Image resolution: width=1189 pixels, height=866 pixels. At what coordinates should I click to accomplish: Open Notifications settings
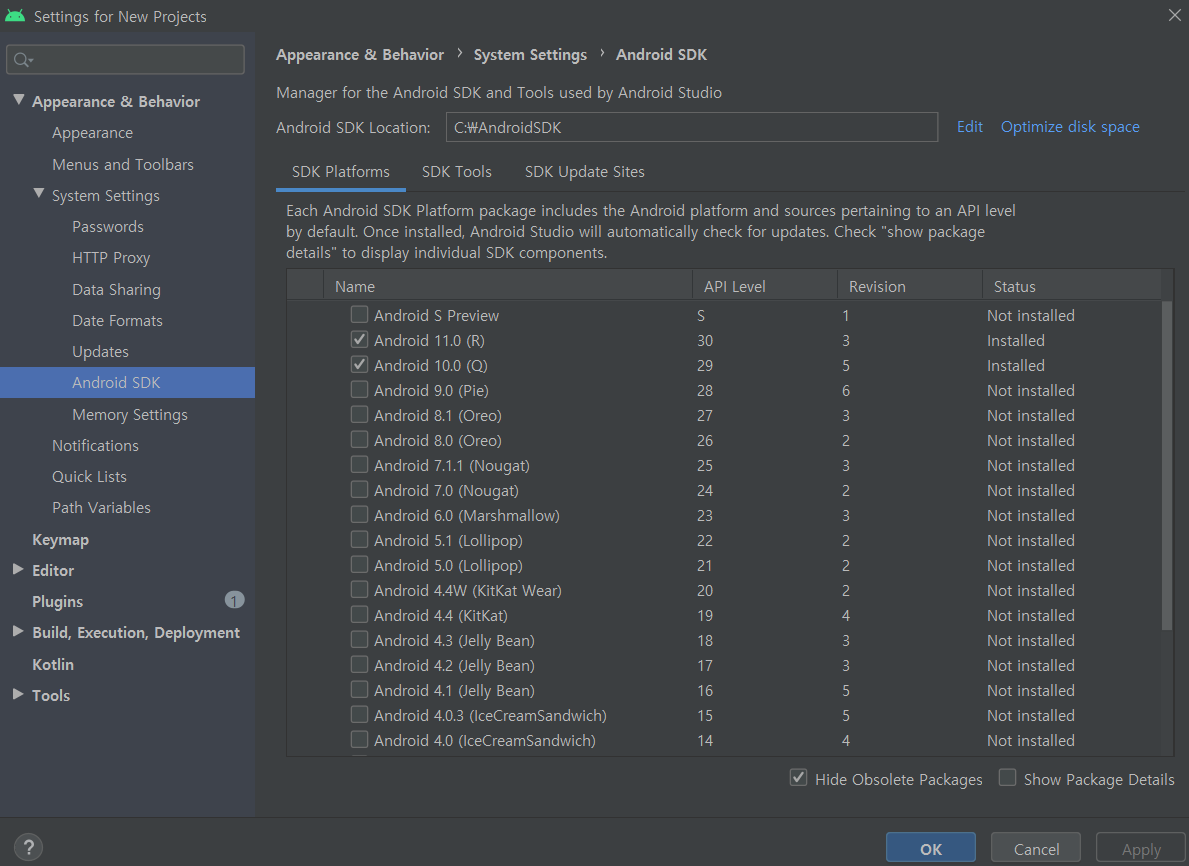tap(96, 446)
